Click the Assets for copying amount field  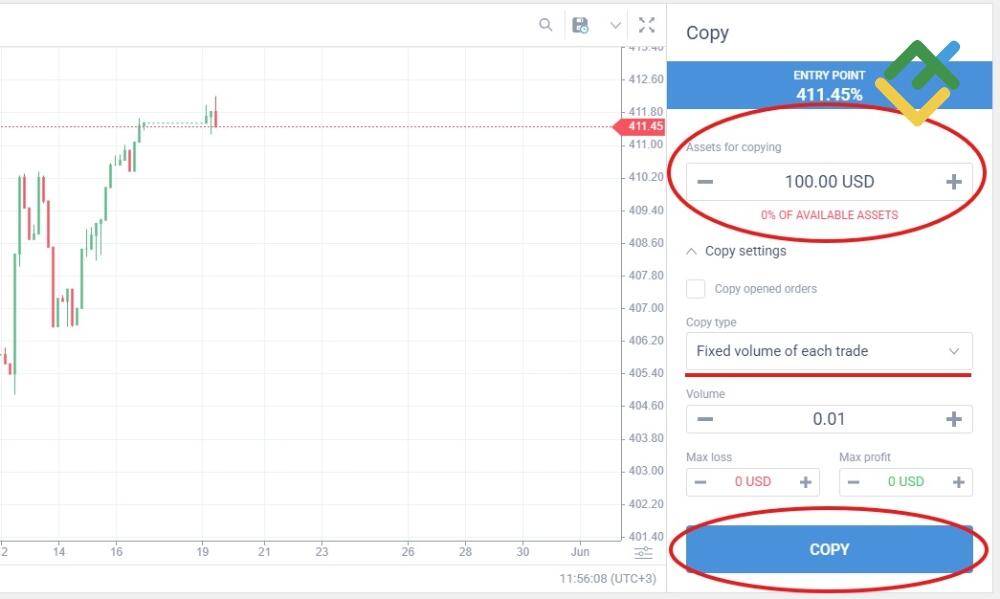(x=828, y=181)
